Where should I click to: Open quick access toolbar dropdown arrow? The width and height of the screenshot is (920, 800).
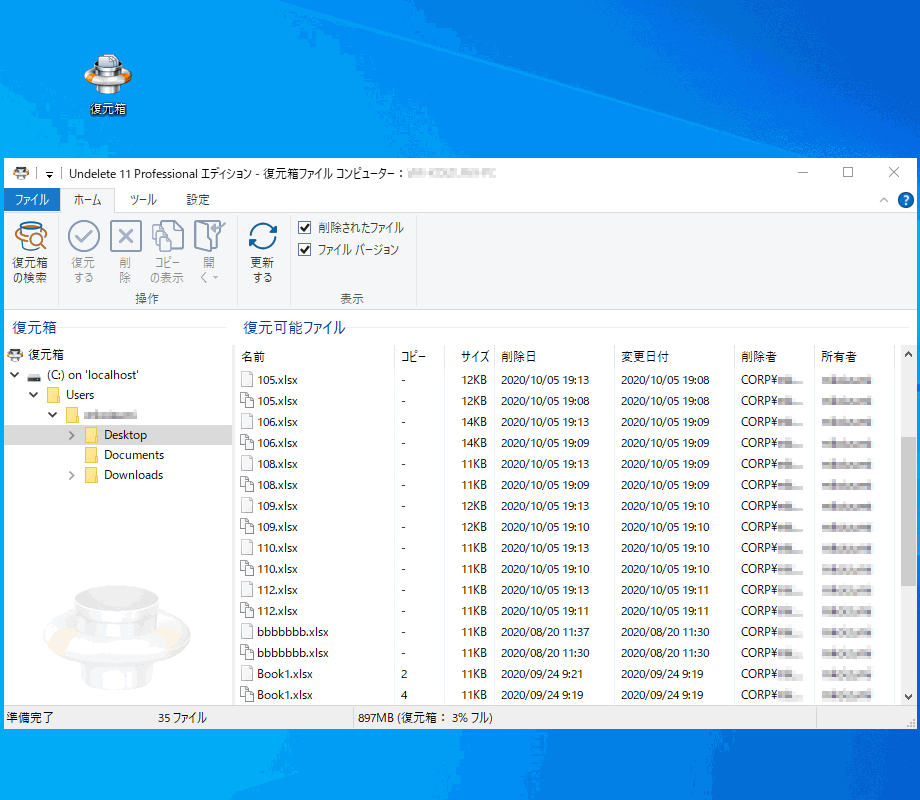click(49, 174)
